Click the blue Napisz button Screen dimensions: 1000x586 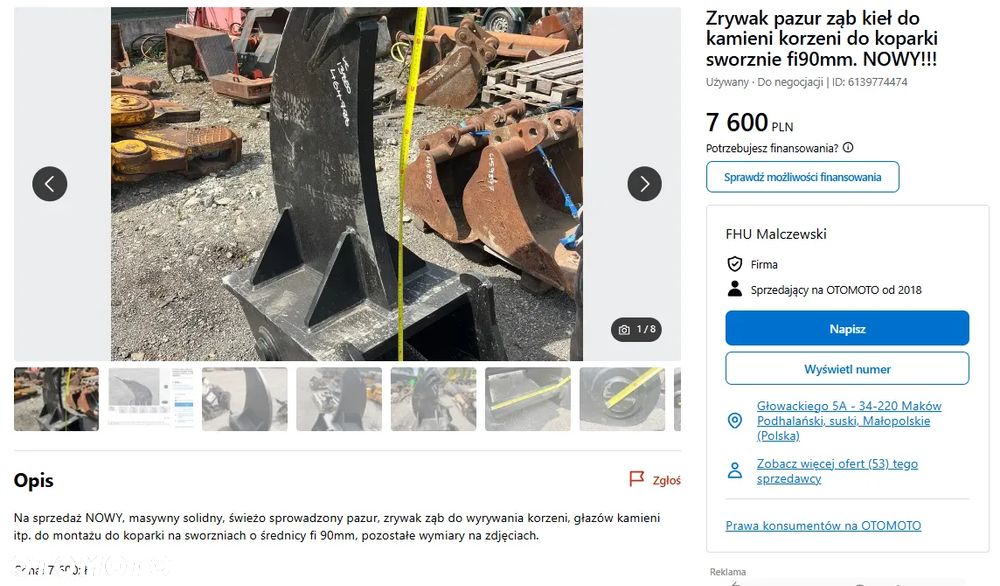847,328
